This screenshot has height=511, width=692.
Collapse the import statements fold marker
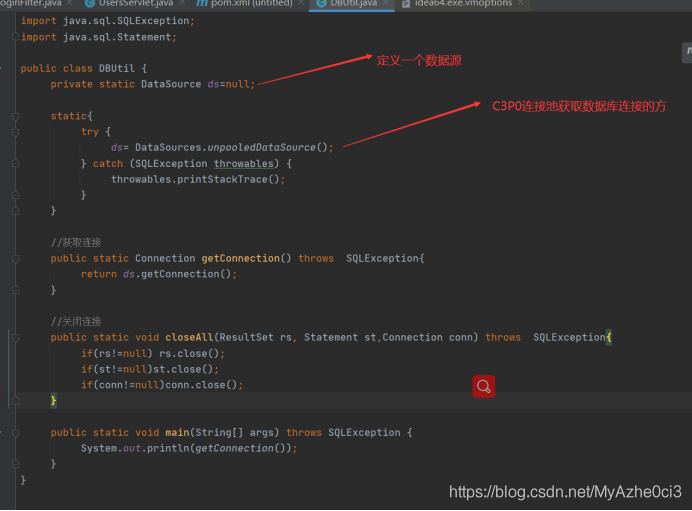tap(15, 37)
